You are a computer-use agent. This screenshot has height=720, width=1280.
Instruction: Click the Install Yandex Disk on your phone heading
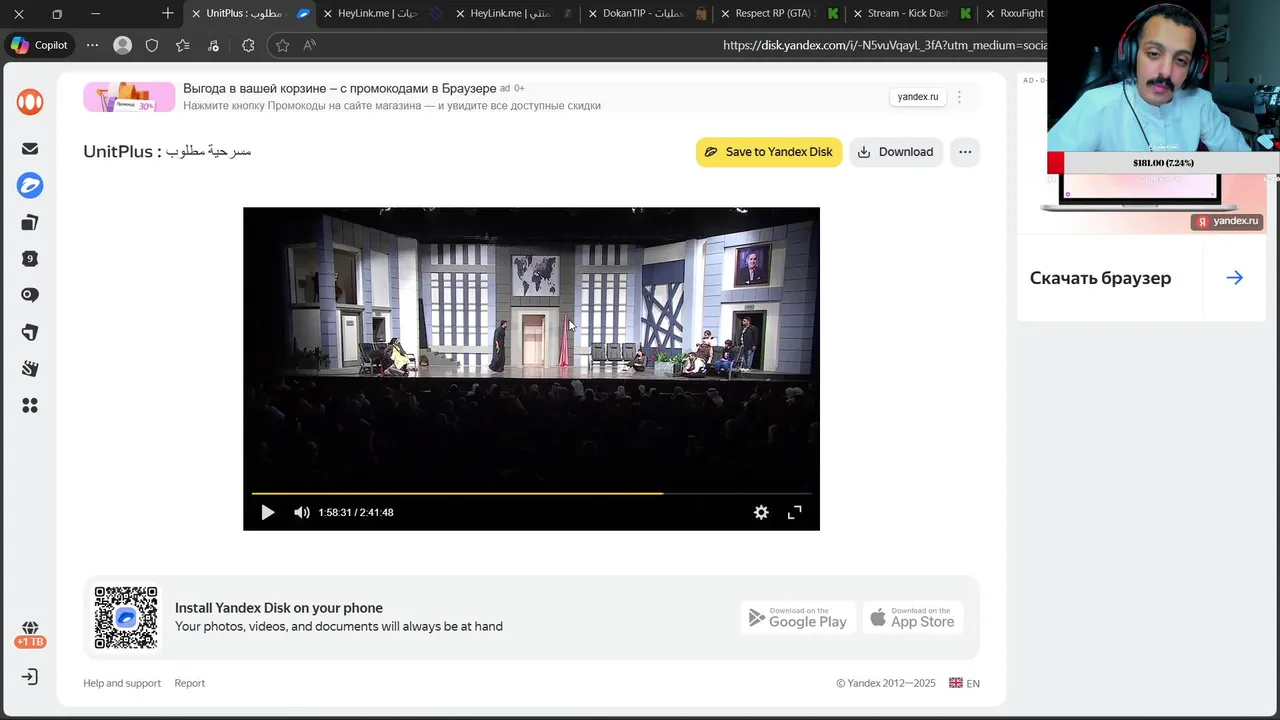click(279, 608)
